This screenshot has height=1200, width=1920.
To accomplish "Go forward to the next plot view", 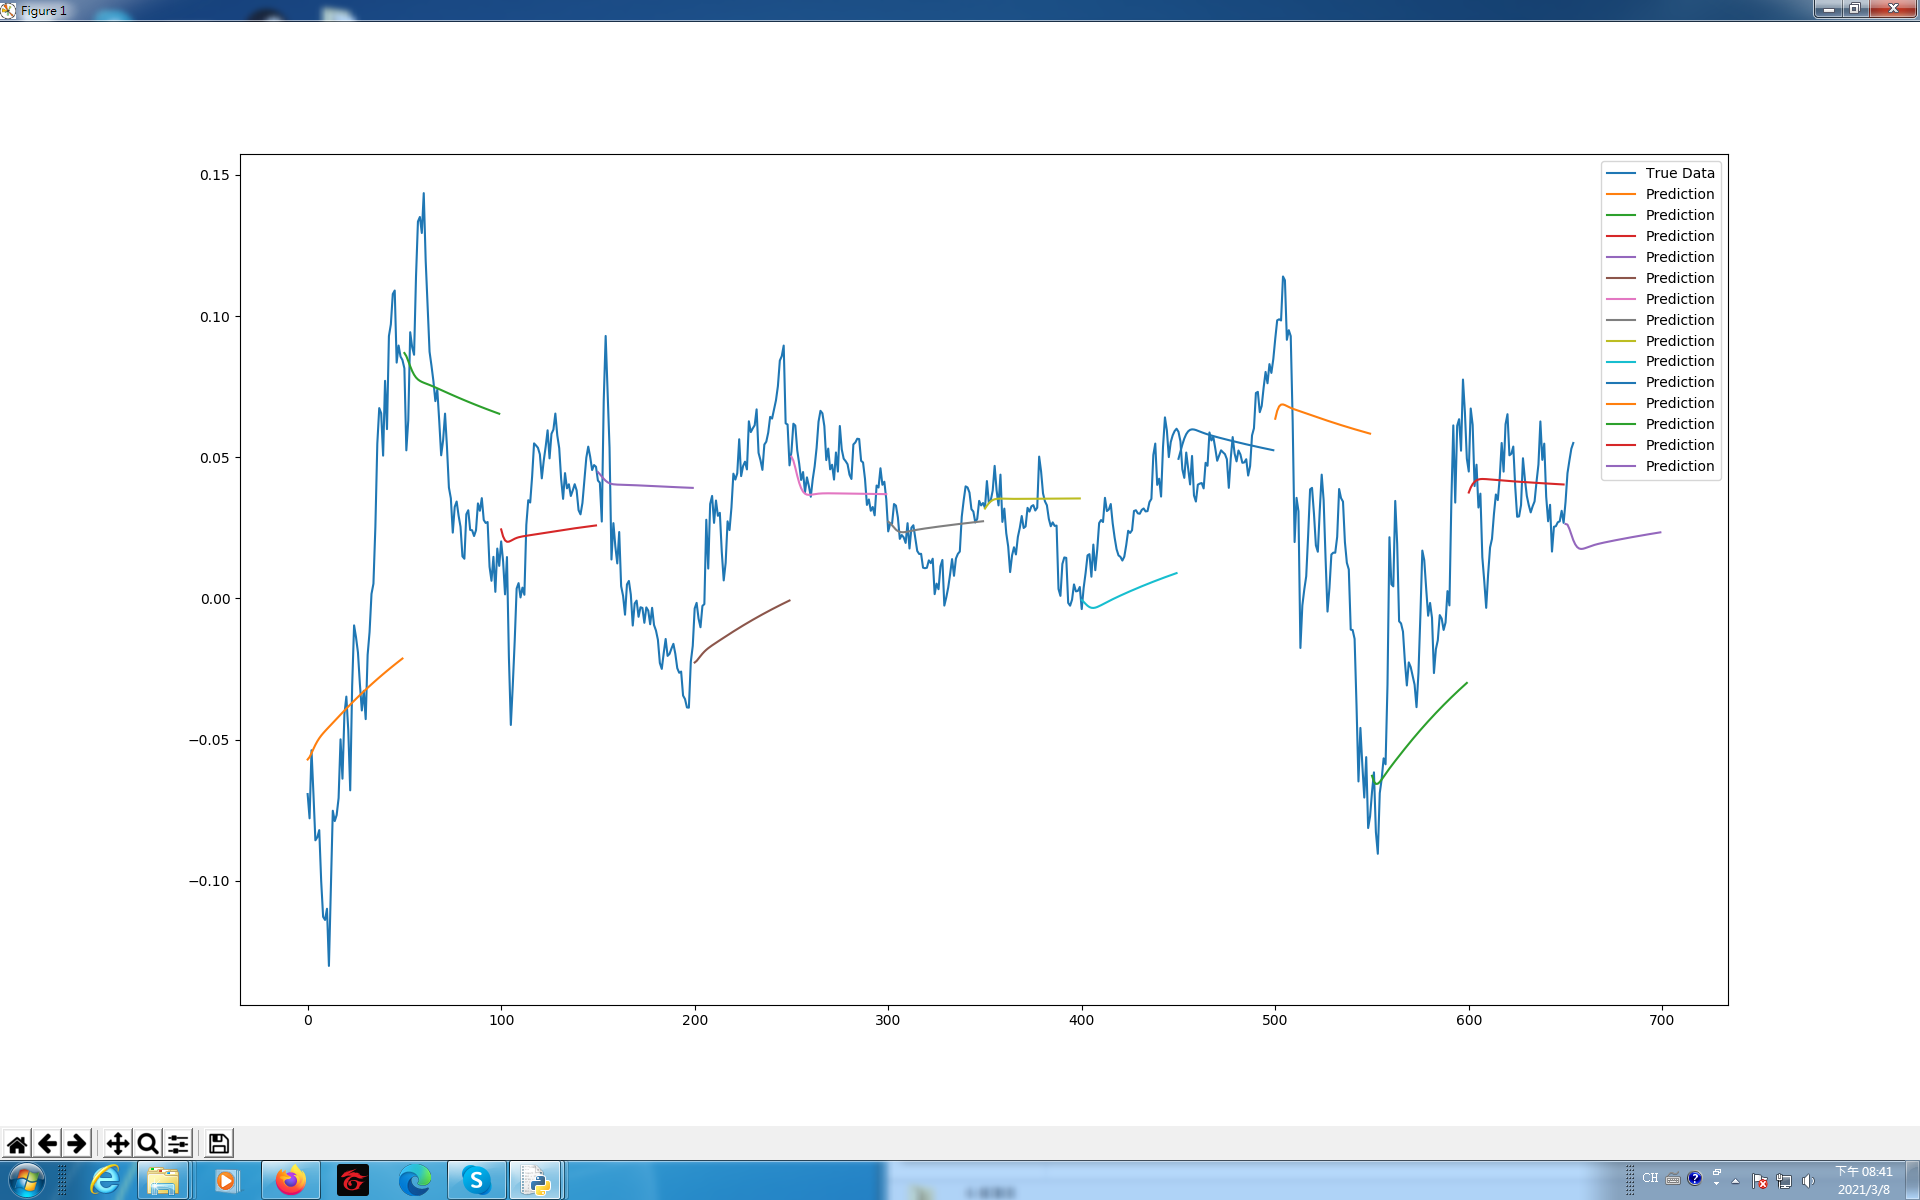I will pos(77,1143).
